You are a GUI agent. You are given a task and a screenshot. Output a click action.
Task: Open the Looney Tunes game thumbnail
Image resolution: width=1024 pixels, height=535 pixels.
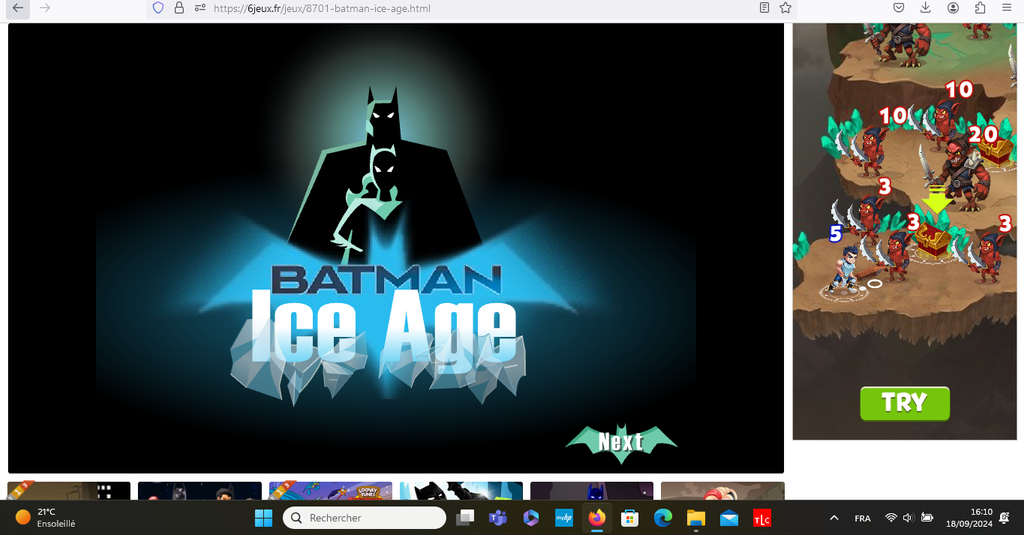330,491
